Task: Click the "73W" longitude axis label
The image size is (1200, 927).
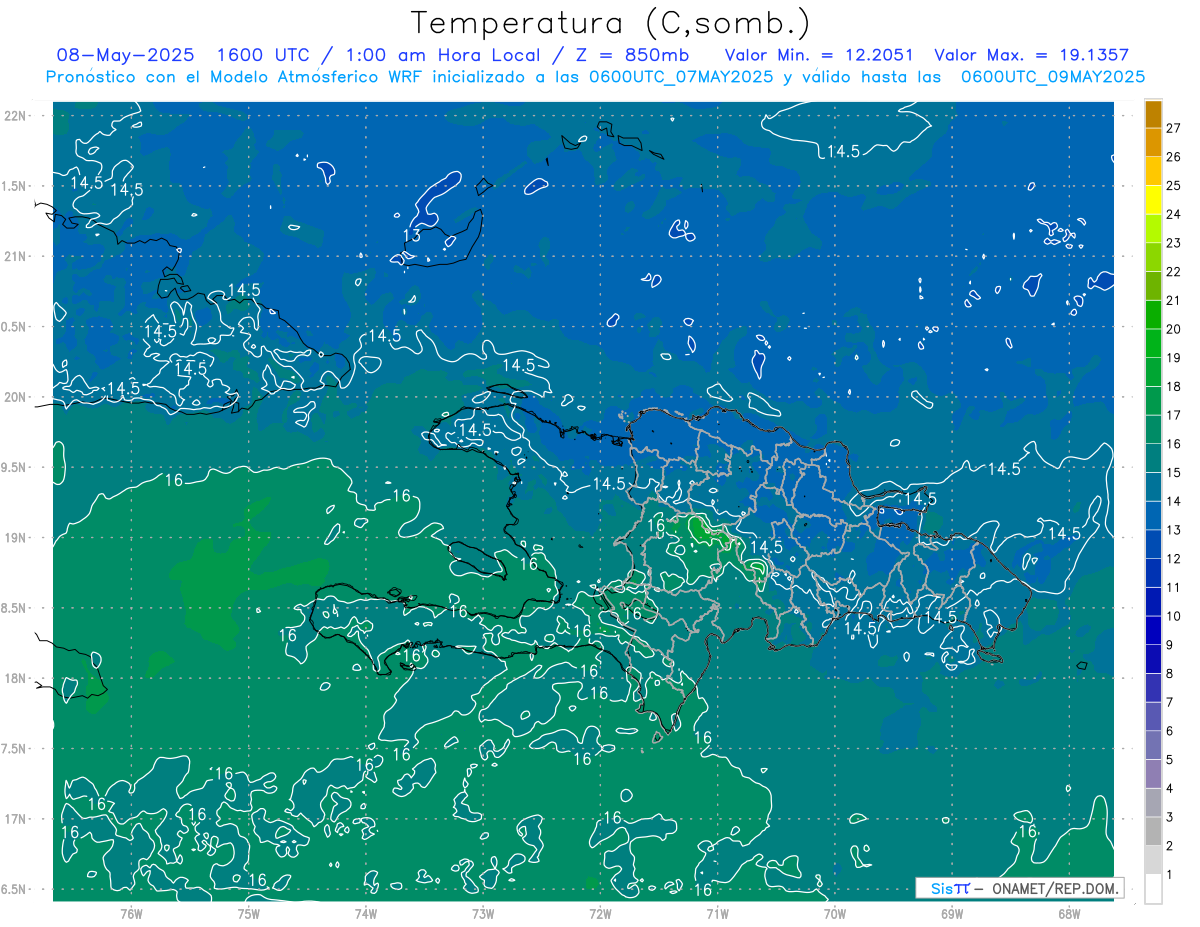Action: point(483,912)
